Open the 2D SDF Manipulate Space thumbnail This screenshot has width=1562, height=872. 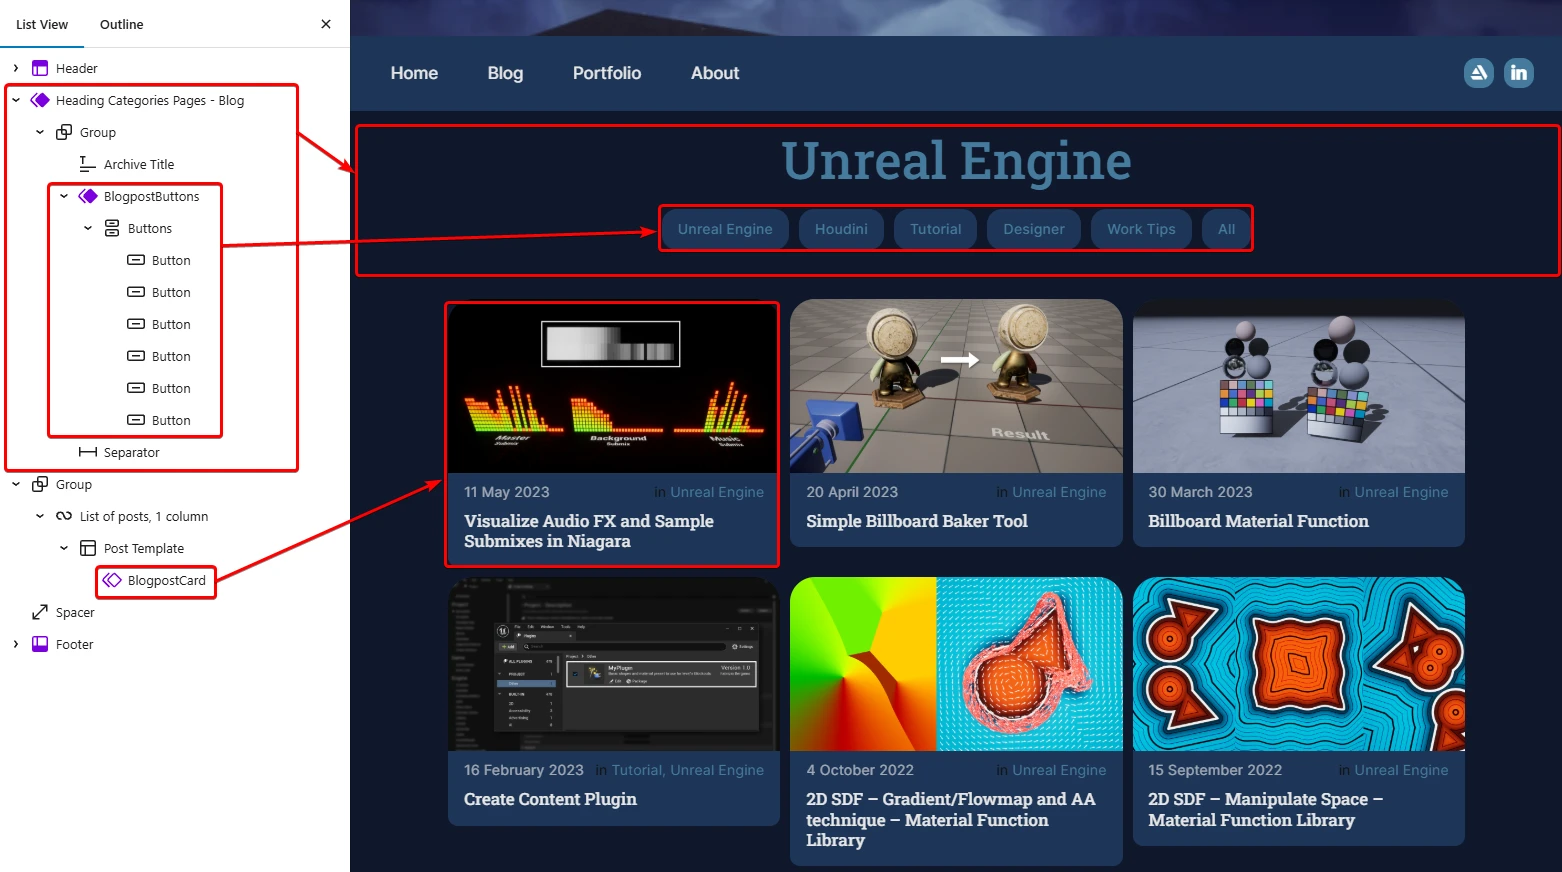point(1299,664)
